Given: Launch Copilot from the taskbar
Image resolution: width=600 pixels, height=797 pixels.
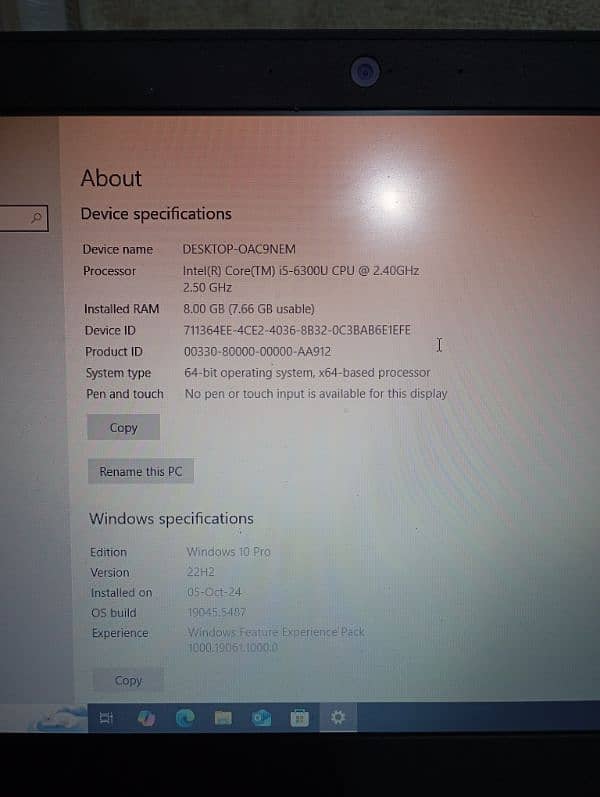Looking at the screenshot, I should [x=145, y=718].
